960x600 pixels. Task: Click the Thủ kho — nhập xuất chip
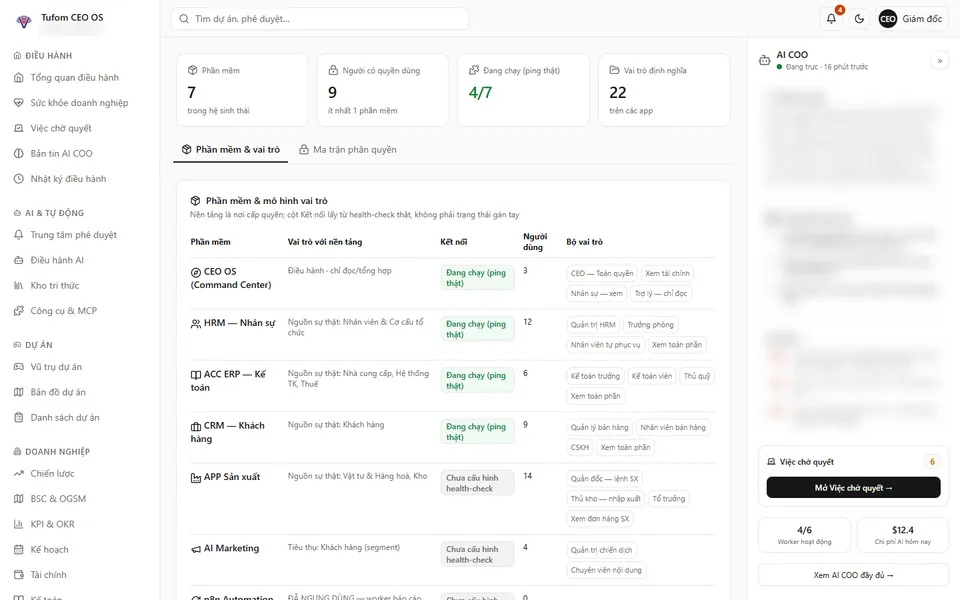(x=606, y=499)
